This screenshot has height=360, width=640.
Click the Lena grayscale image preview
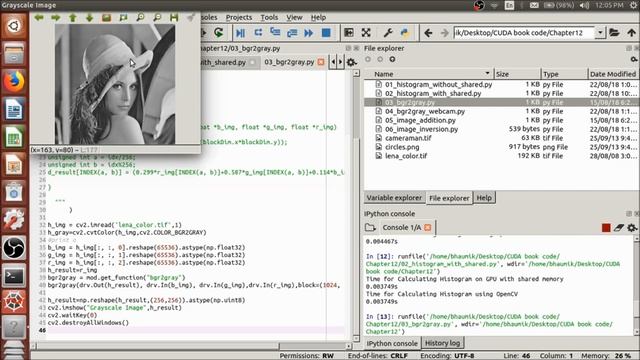115,84
